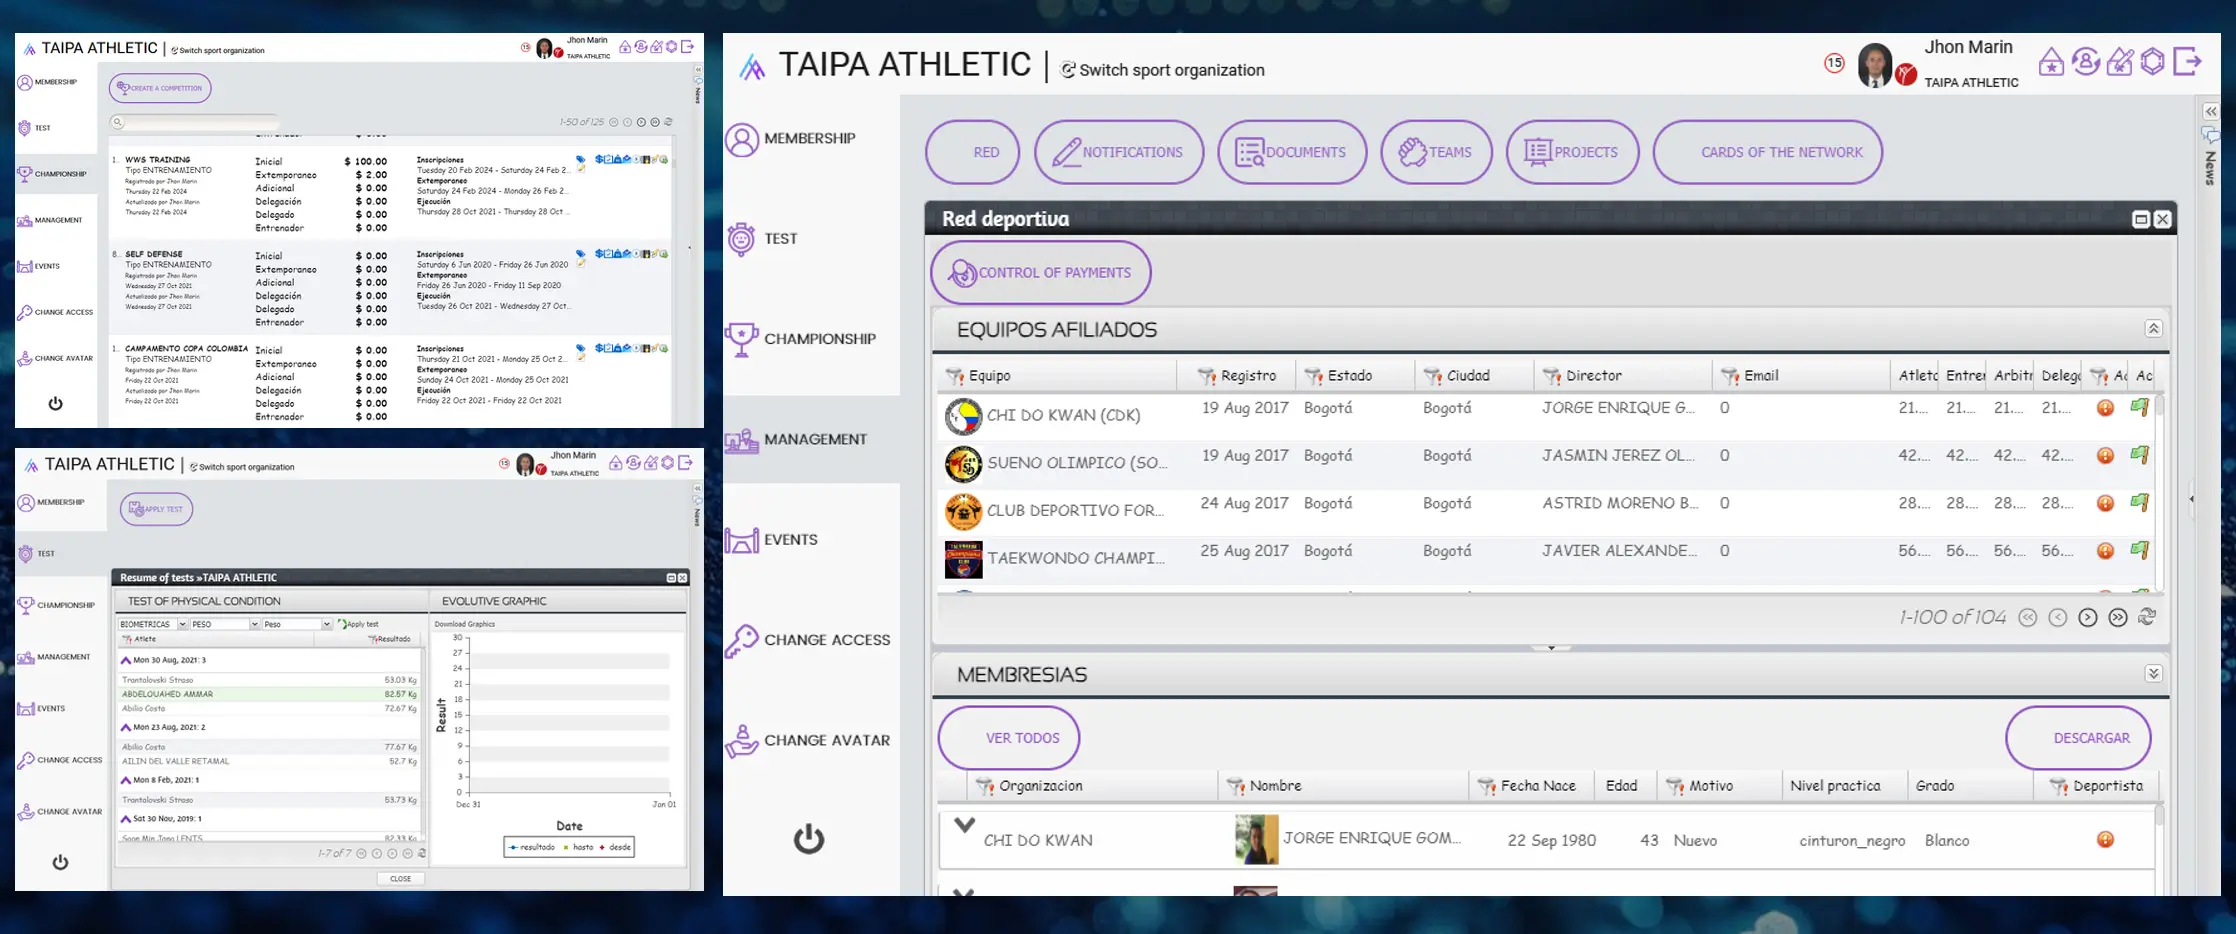Click the blue tag icon on WWS TRAINING row
Viewport: 2236px width, 934px height.
pos(581,159)
